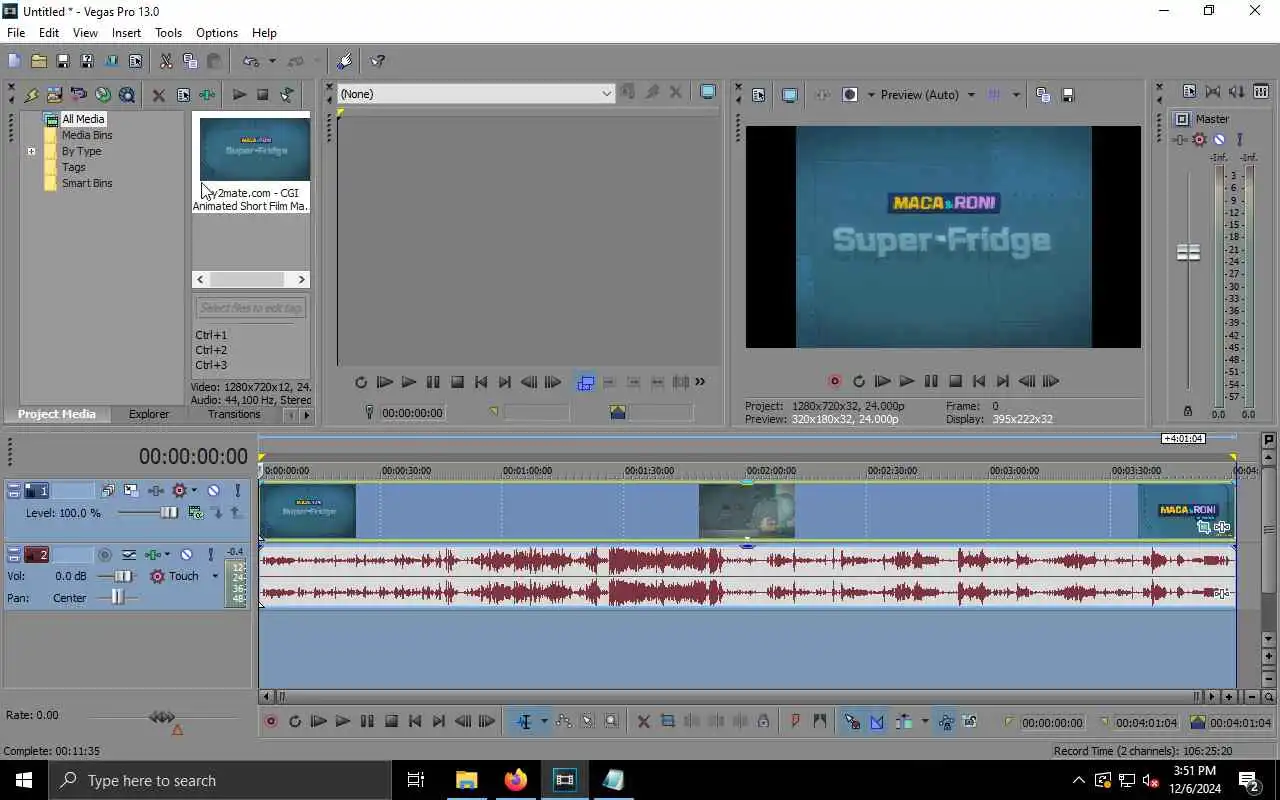This screenshot has width=1280, height=800.
Task: Open a project via folder icon
Action: 38,61
